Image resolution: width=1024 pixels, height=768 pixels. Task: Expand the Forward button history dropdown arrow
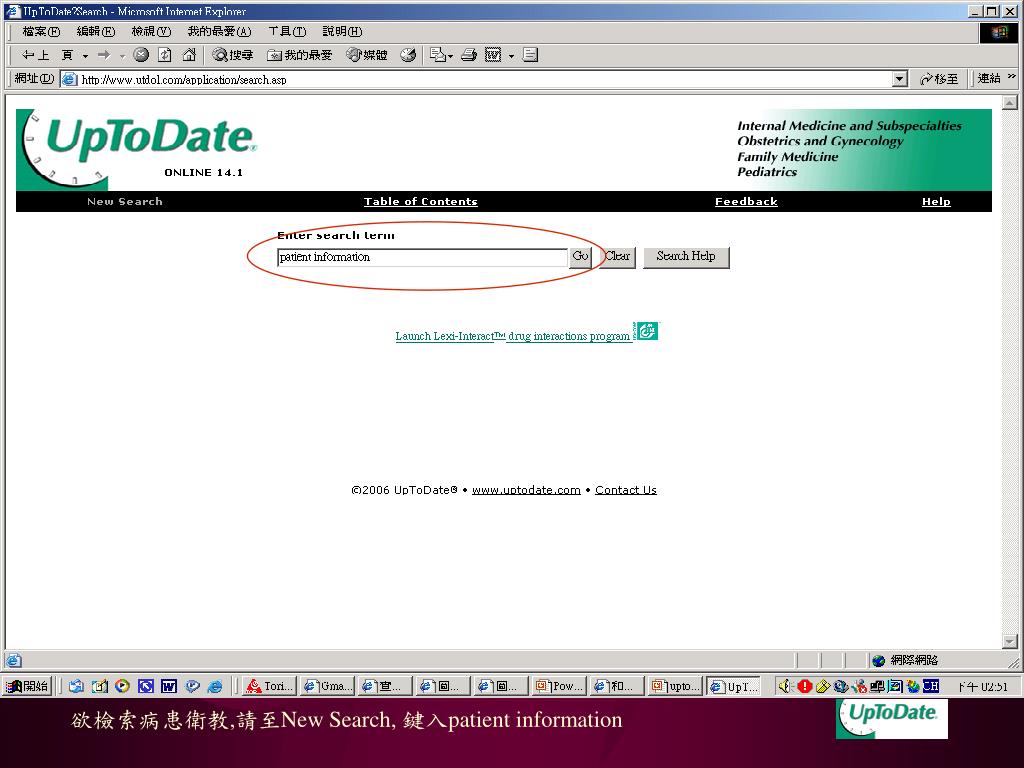coord(121,56)
